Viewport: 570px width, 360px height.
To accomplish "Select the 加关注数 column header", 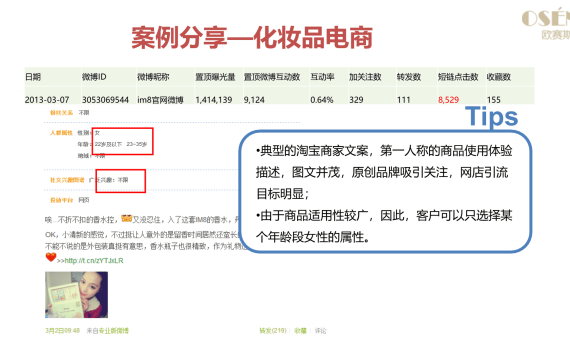I will coord(365,77).
